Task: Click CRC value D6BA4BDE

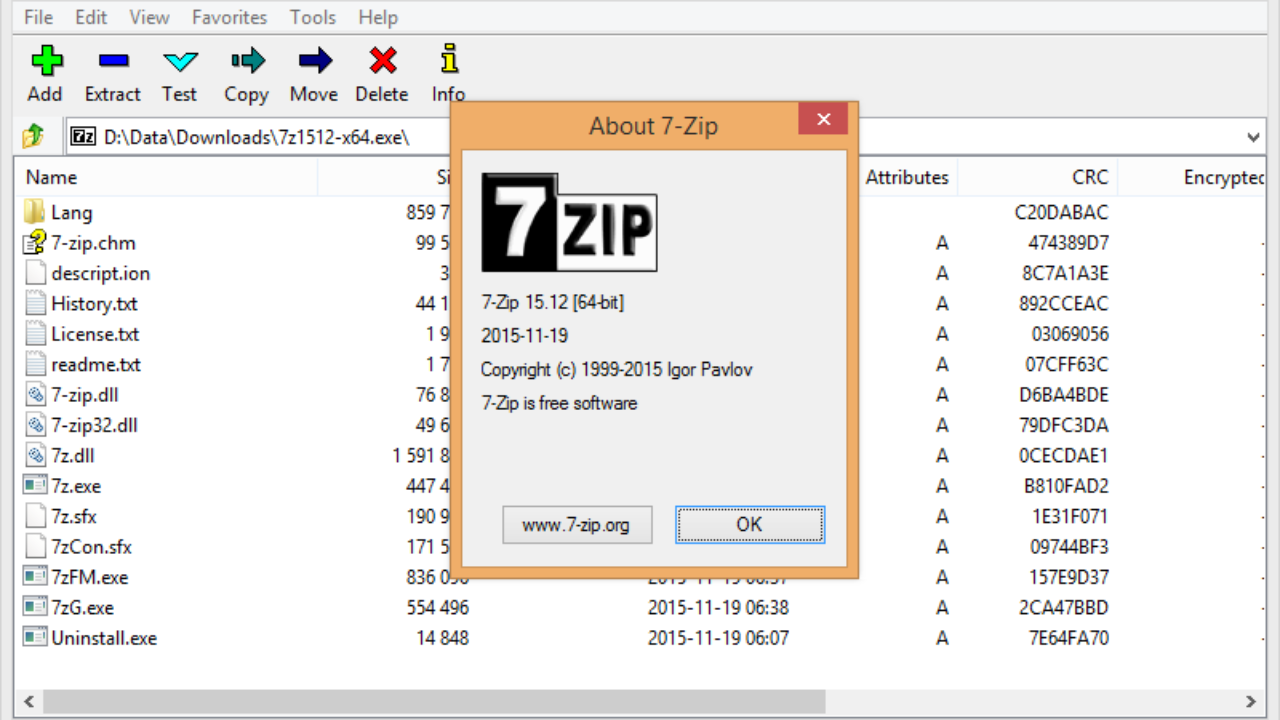Action: click(x=1064, y=395)
